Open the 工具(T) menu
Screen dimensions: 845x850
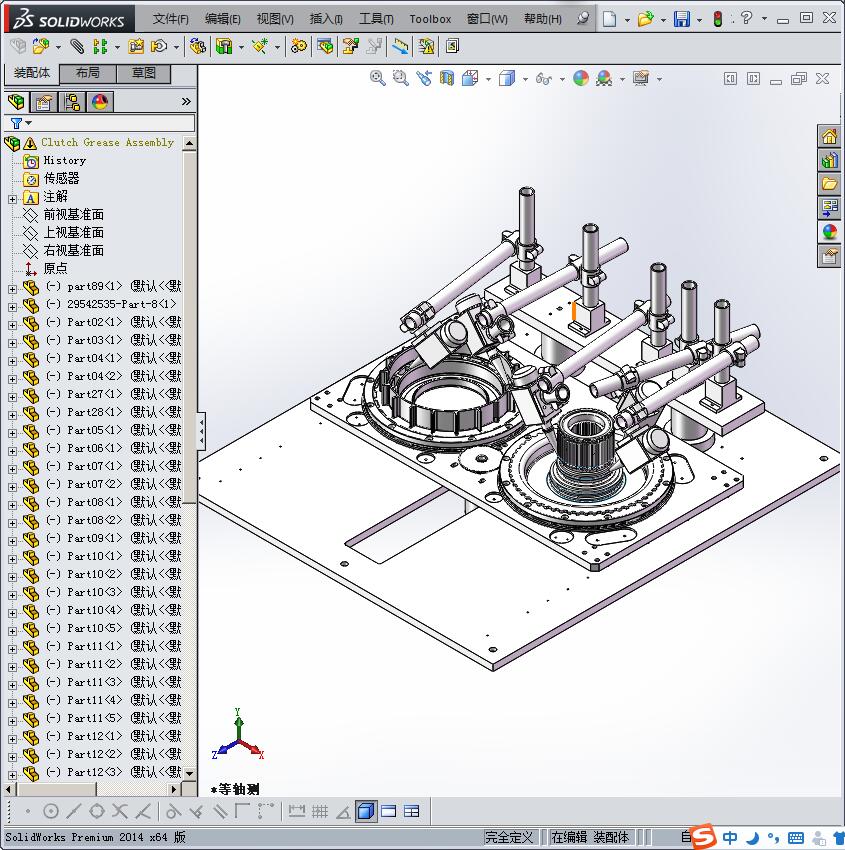click(x=376, y=19)
